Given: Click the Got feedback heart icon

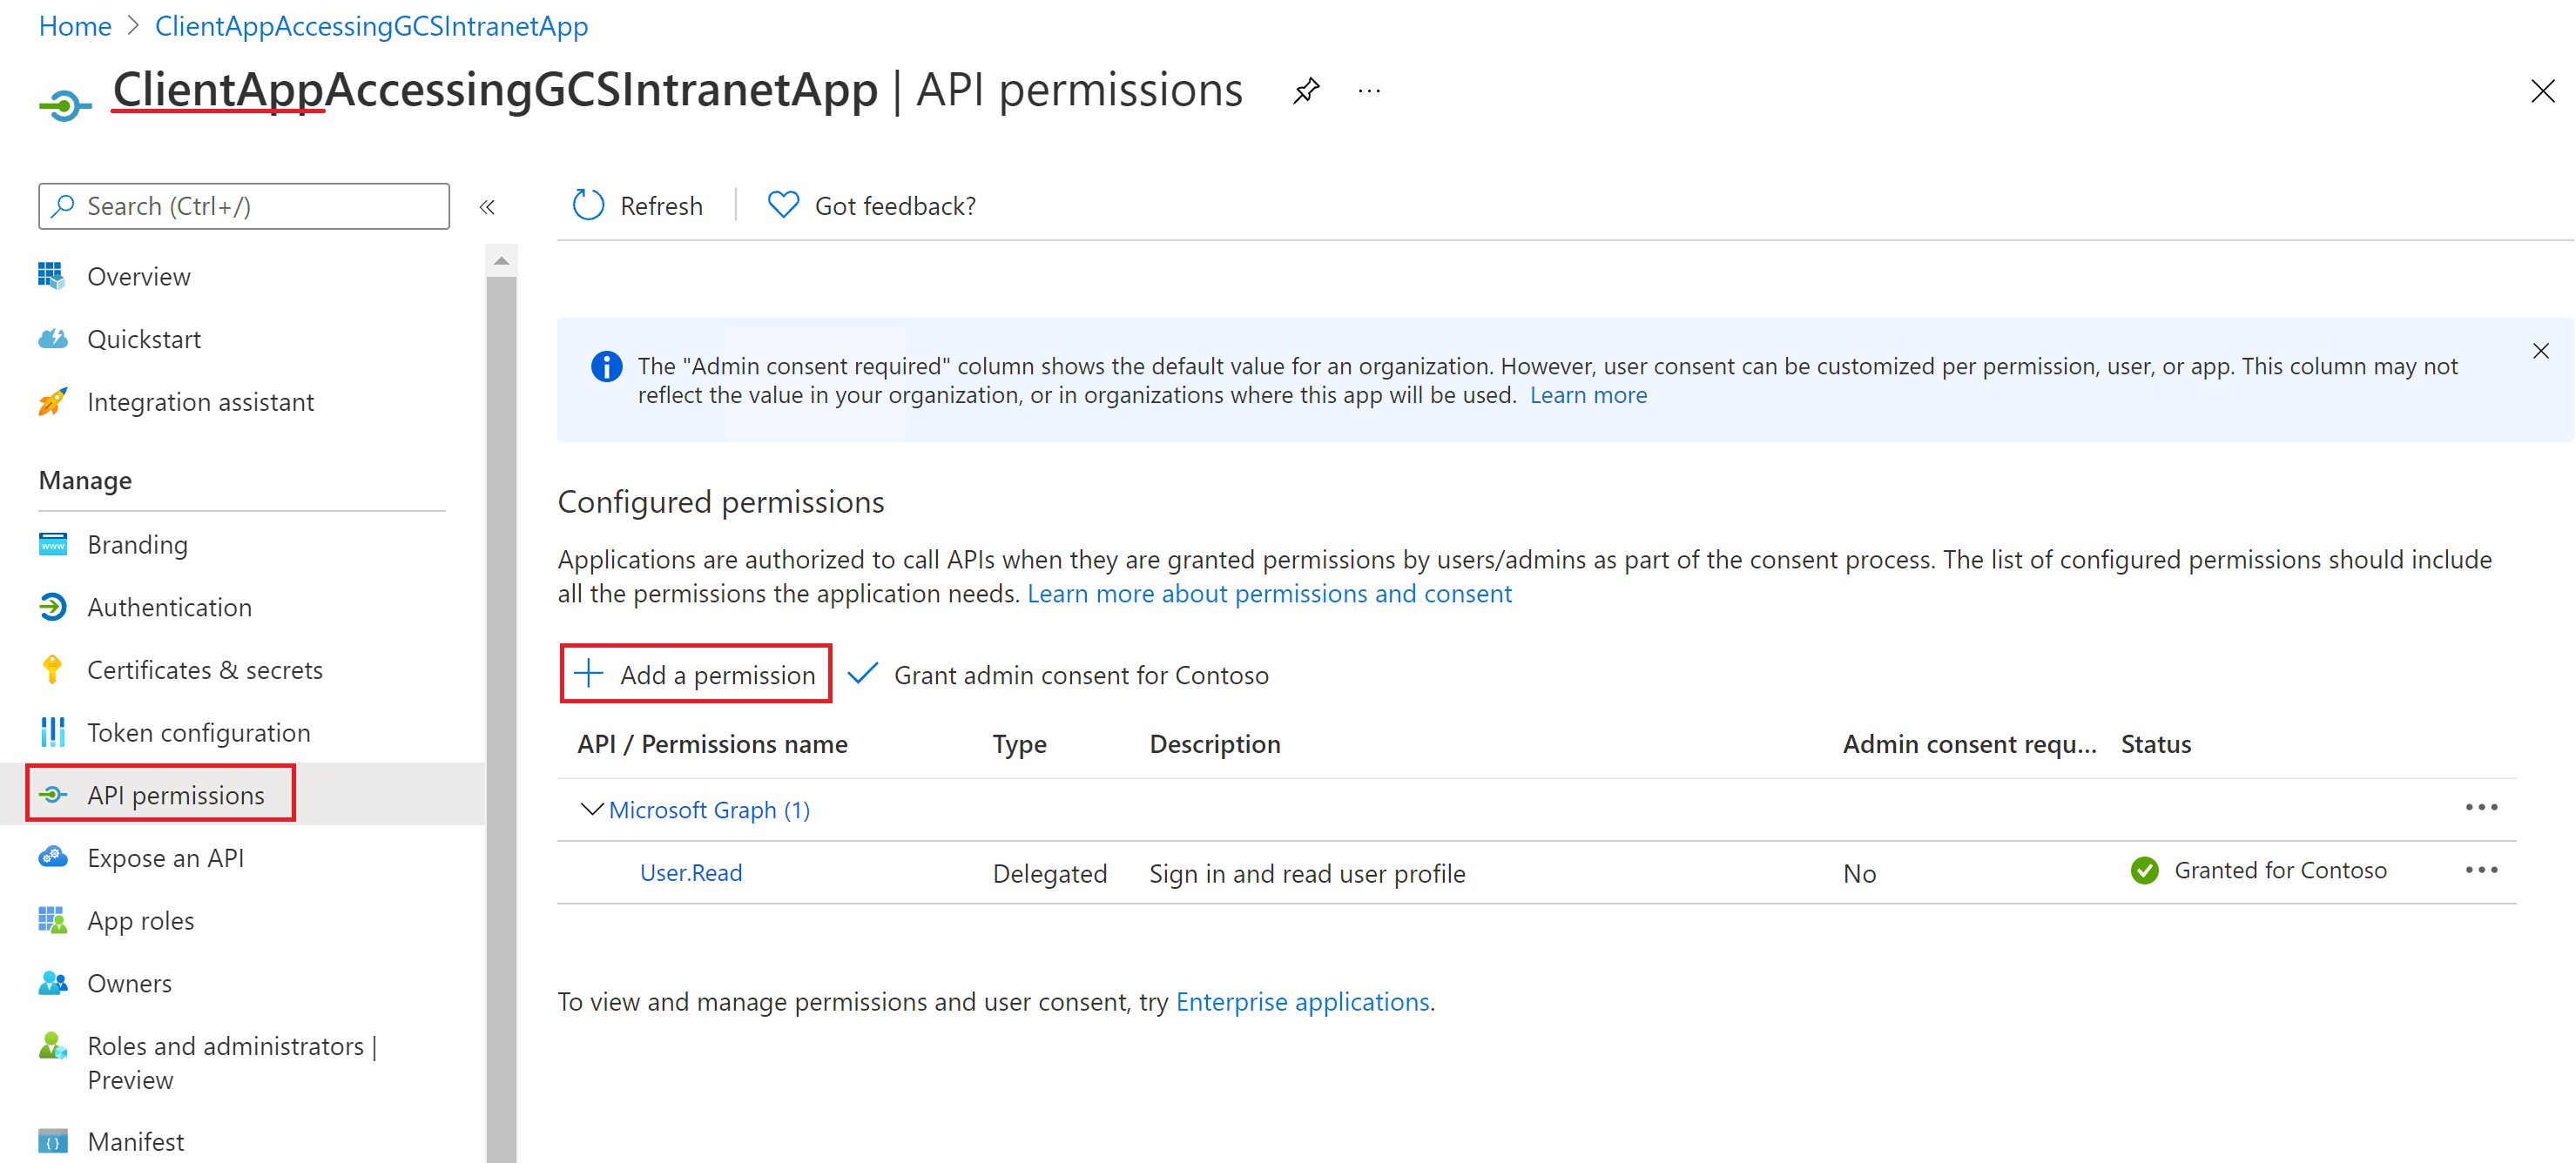Looking at the screenshot, I should coord(783,205).
